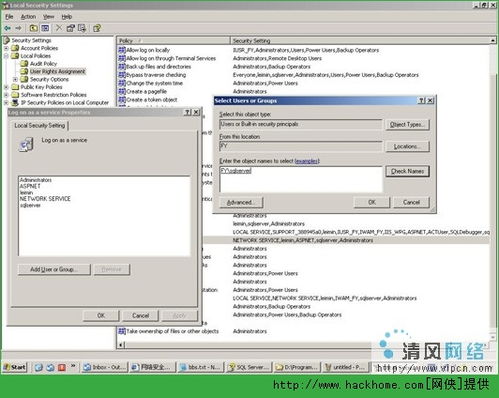Open the Properties toolbar icon
Screen dimensions: 499x398
click(x=70, y=28)
